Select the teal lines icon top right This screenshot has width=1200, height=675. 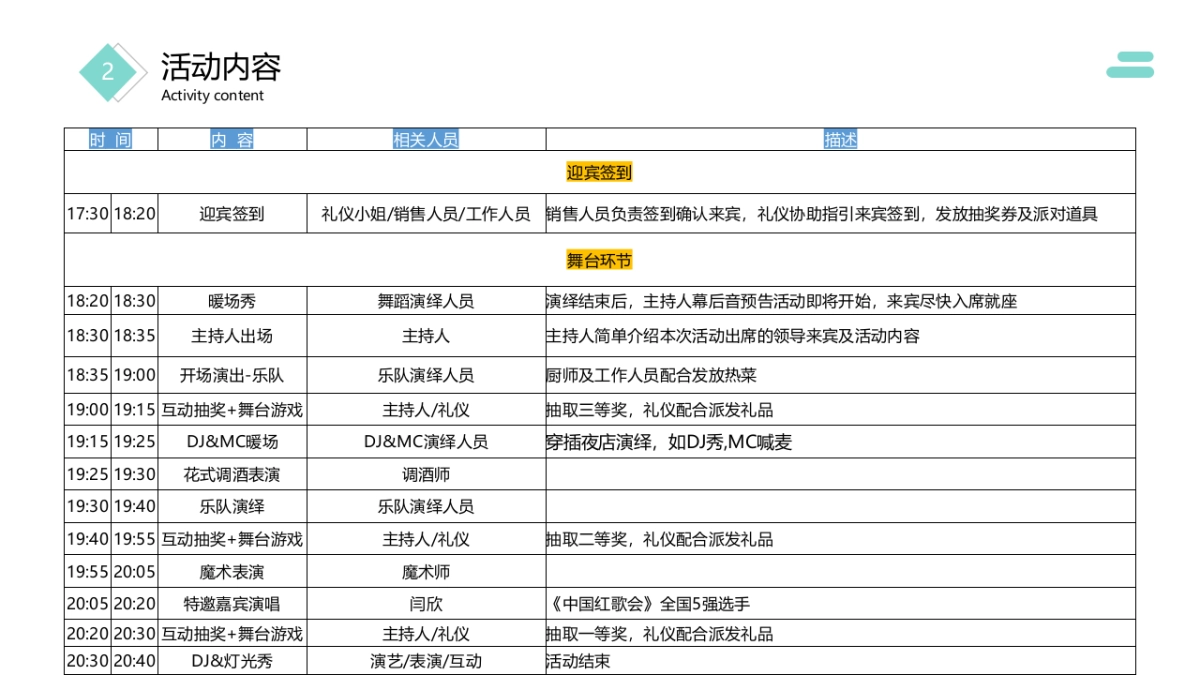tap(1129, 65)
